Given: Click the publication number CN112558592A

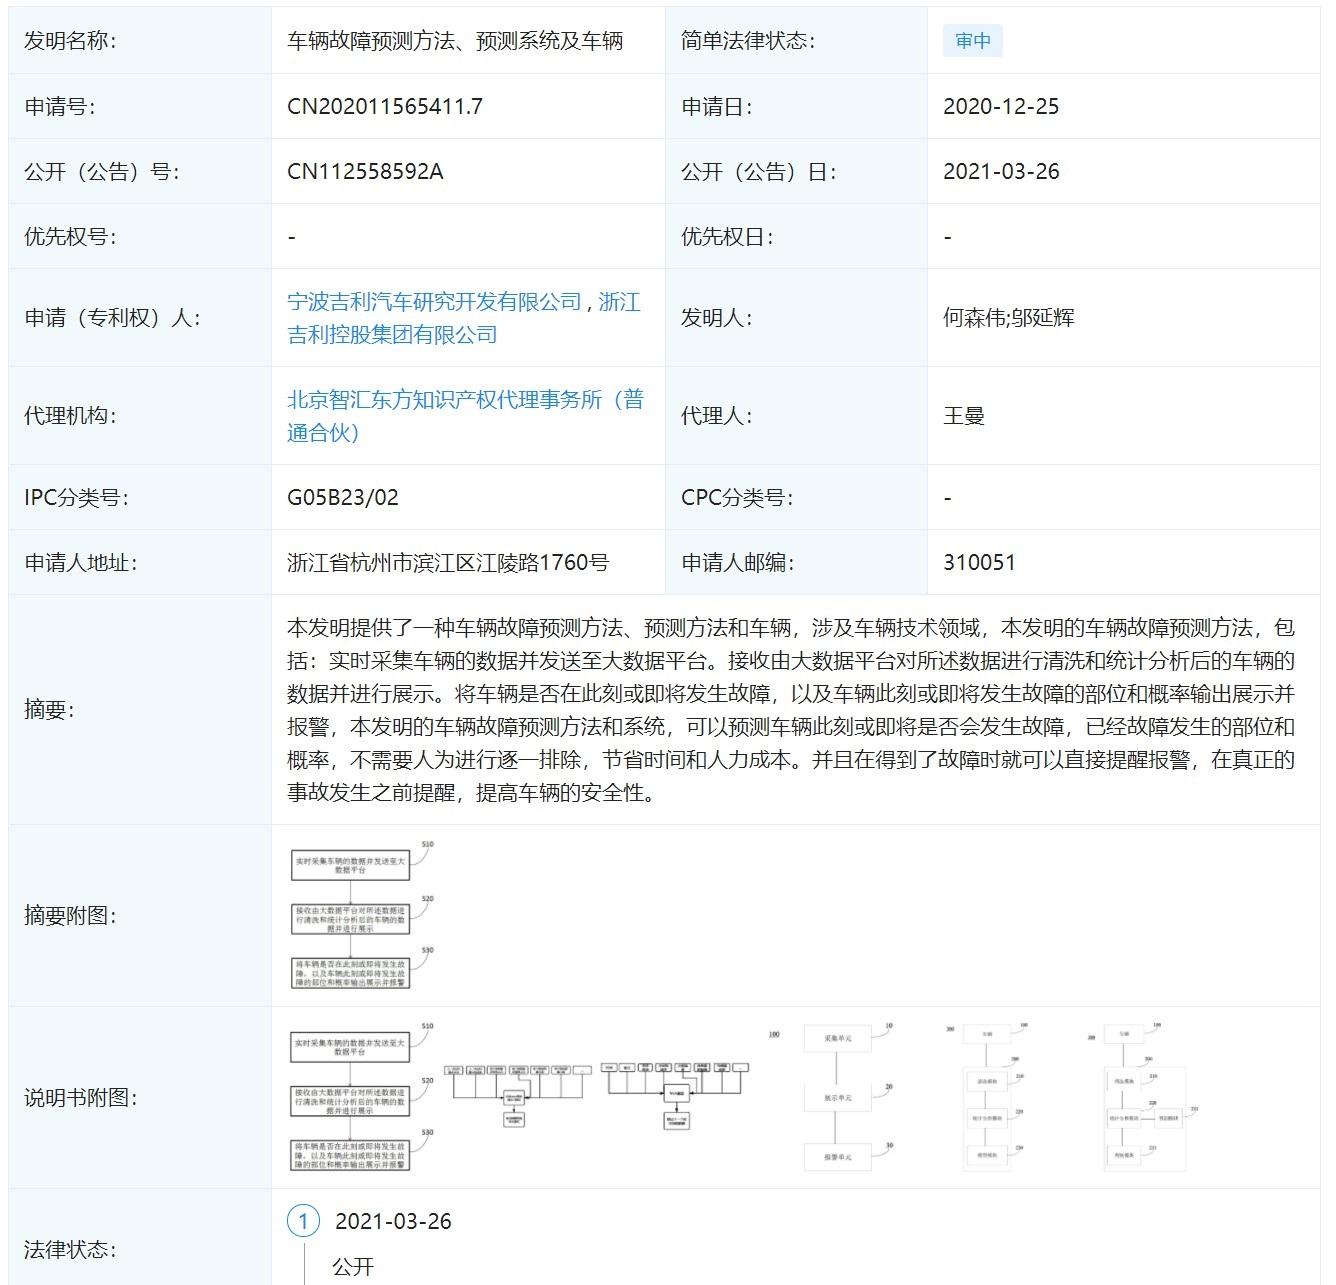Looking at the screenshot, I should pos(365,171).
